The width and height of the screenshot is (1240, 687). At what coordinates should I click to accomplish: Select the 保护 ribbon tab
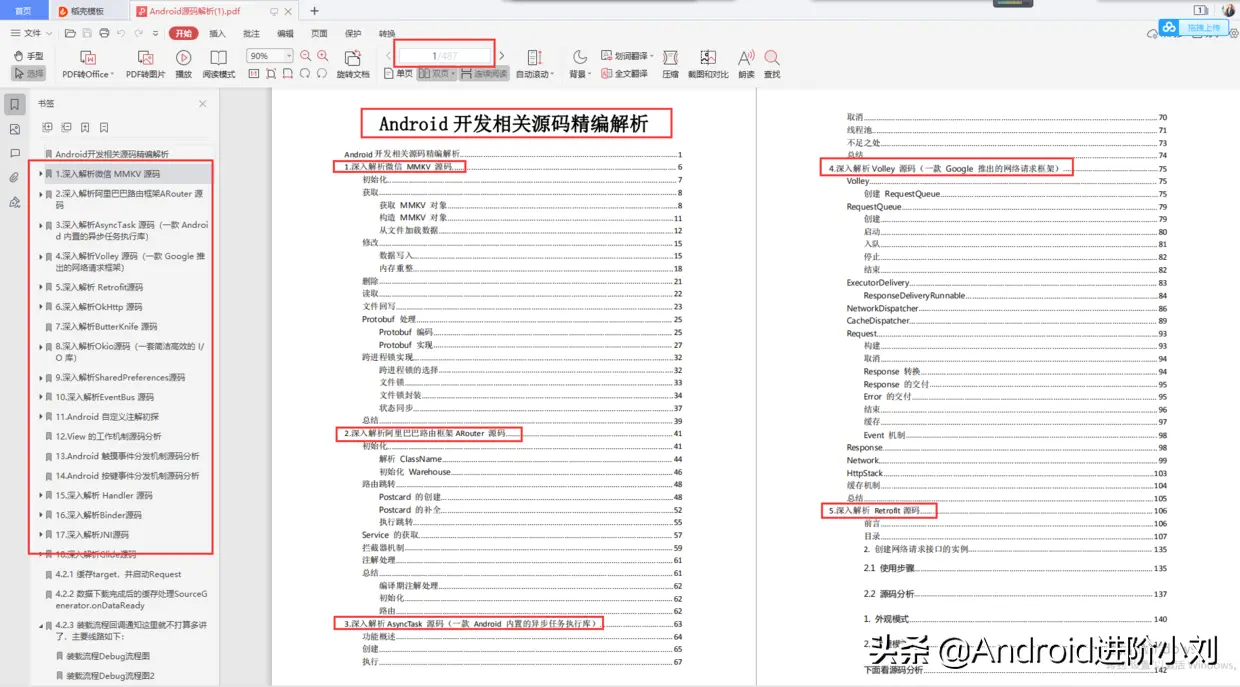click(353, 33)
